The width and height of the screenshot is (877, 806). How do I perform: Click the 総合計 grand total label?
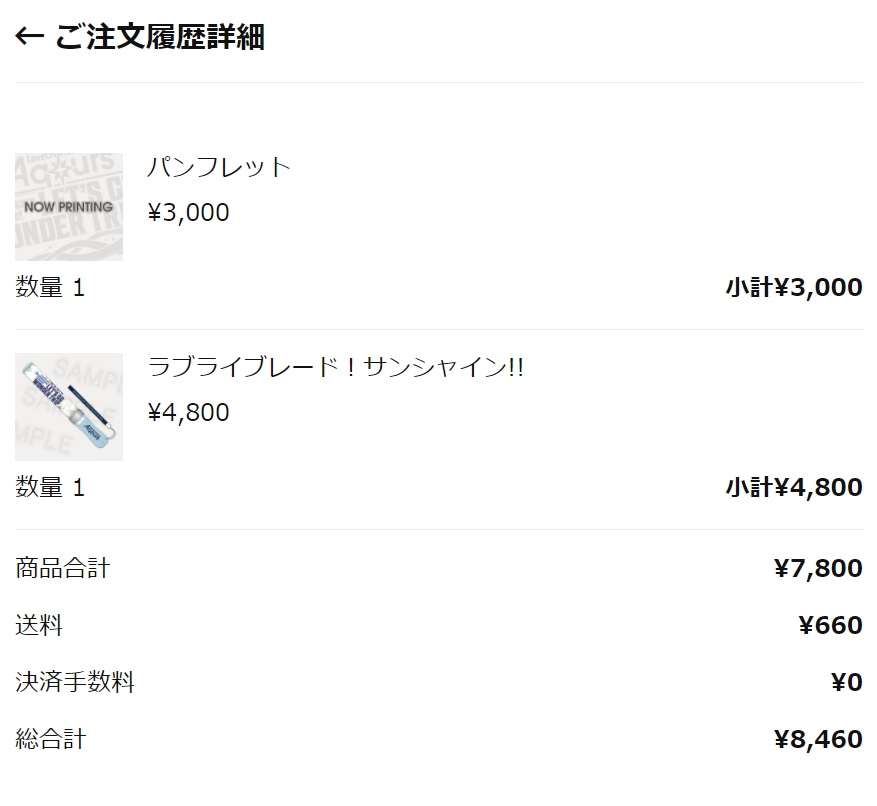coord(51,740)
